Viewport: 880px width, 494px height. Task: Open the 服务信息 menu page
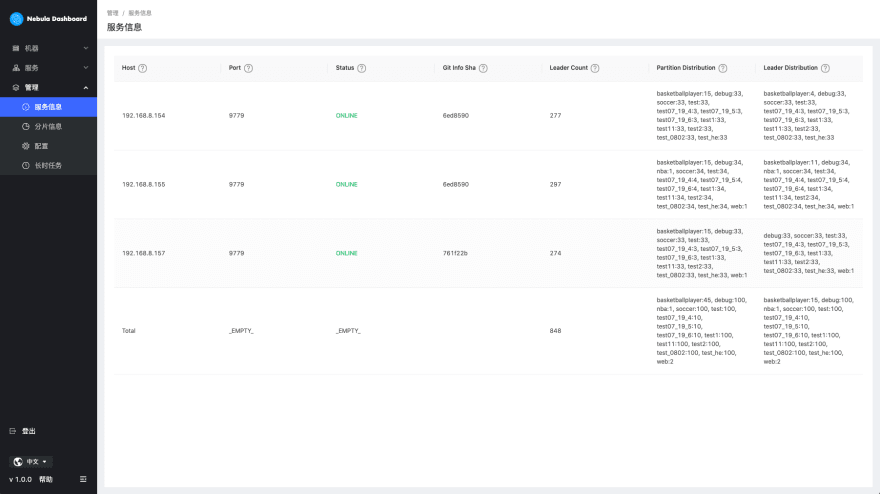(48, 107)
